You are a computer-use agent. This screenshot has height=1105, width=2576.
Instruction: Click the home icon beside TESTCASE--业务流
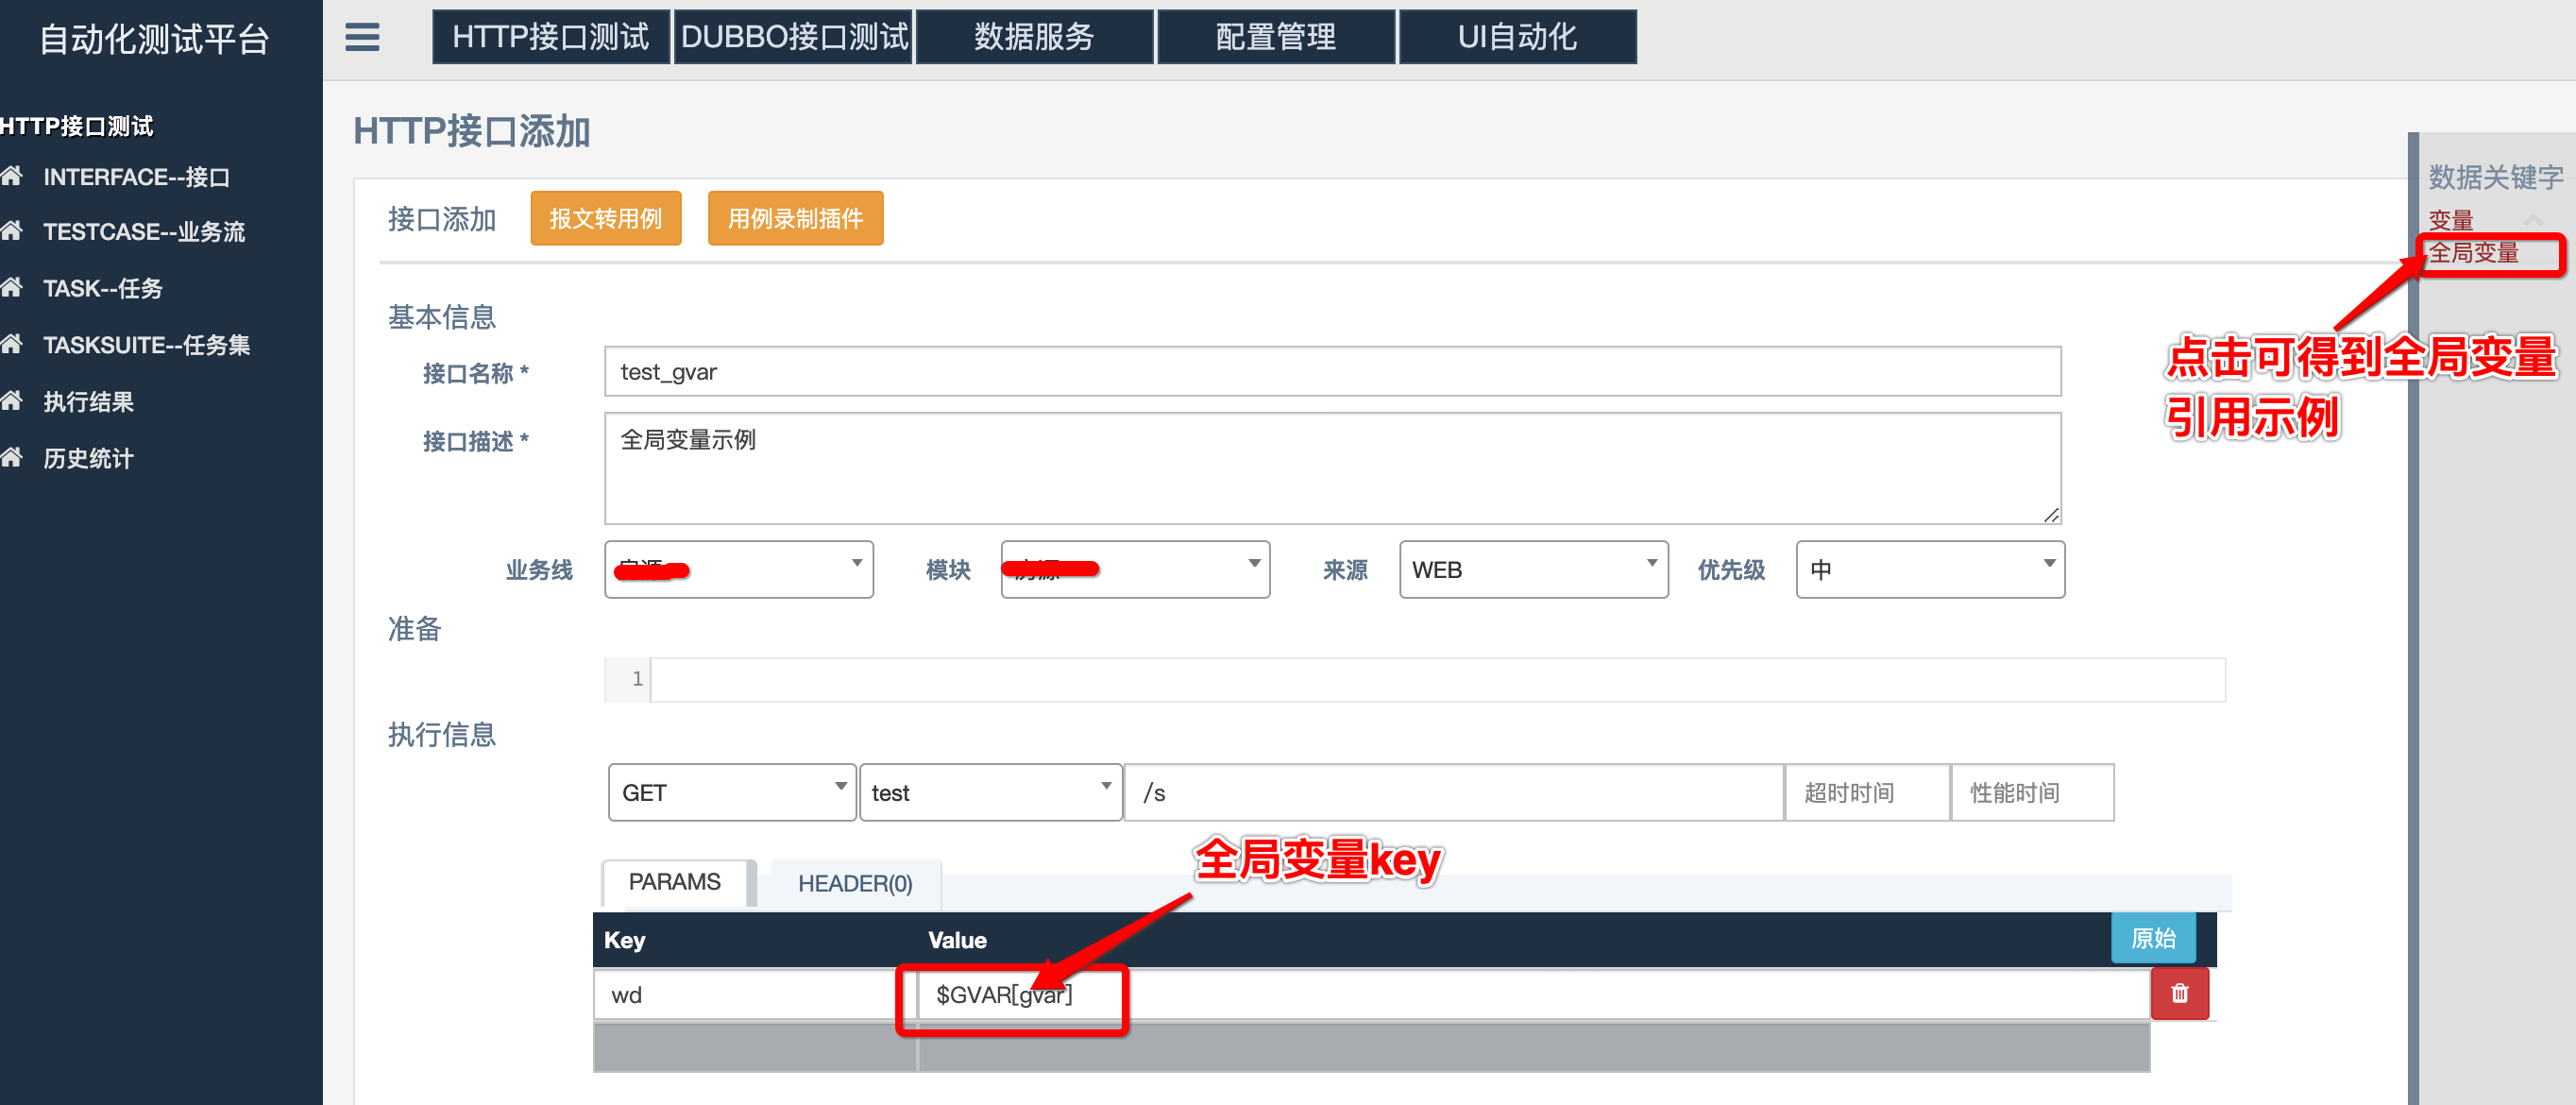(x=12, y=231)
